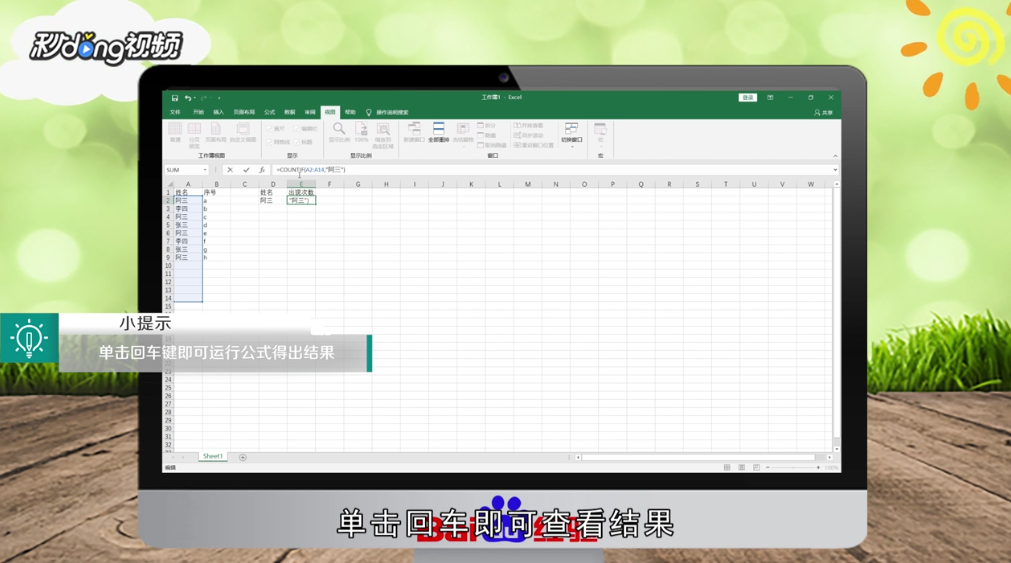
Task: Expand the formula bar chevron
Action: [835, 170]
